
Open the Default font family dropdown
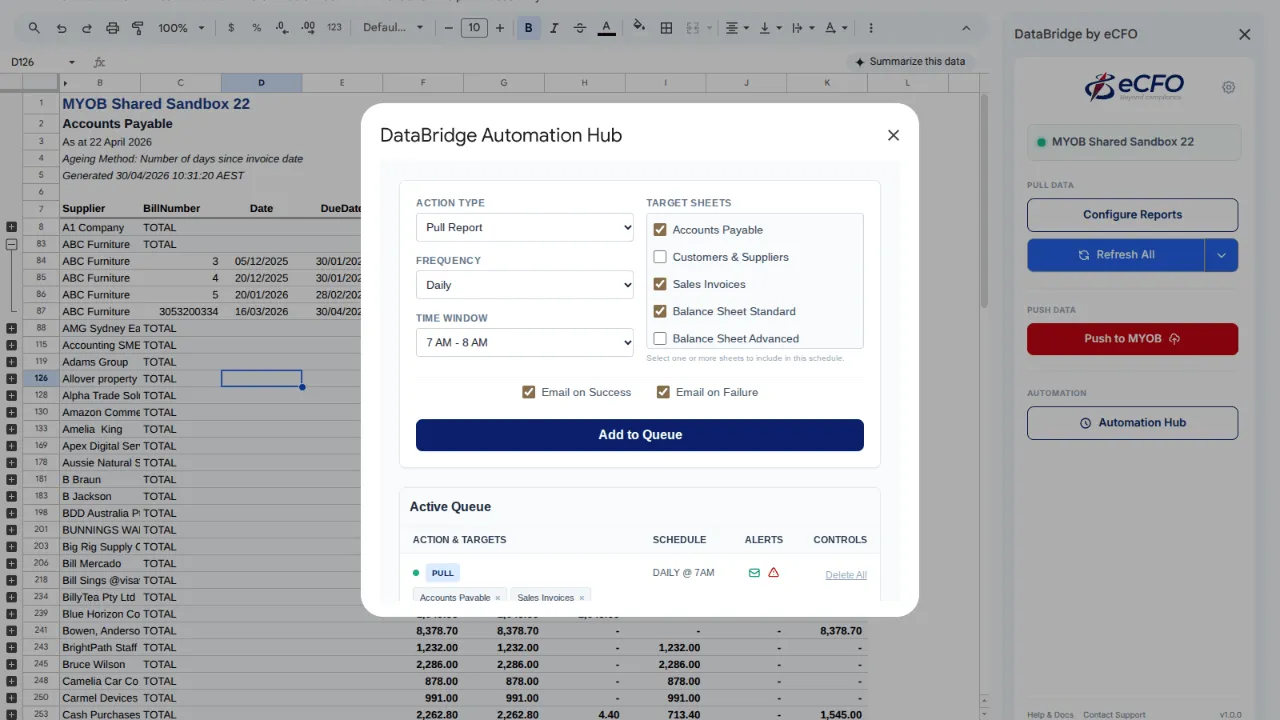[393, 28]
